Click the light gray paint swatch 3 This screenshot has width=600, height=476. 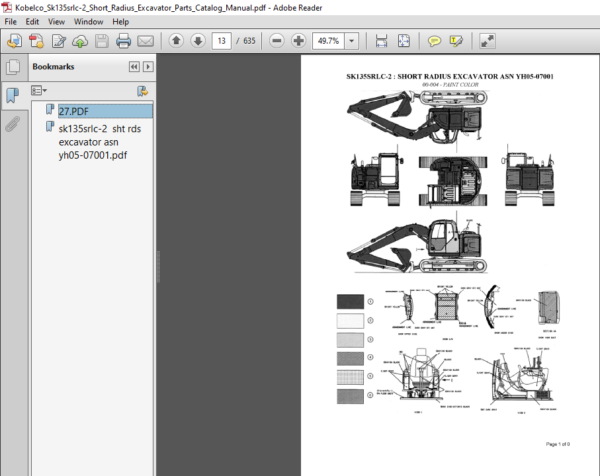tap(350, 340)
